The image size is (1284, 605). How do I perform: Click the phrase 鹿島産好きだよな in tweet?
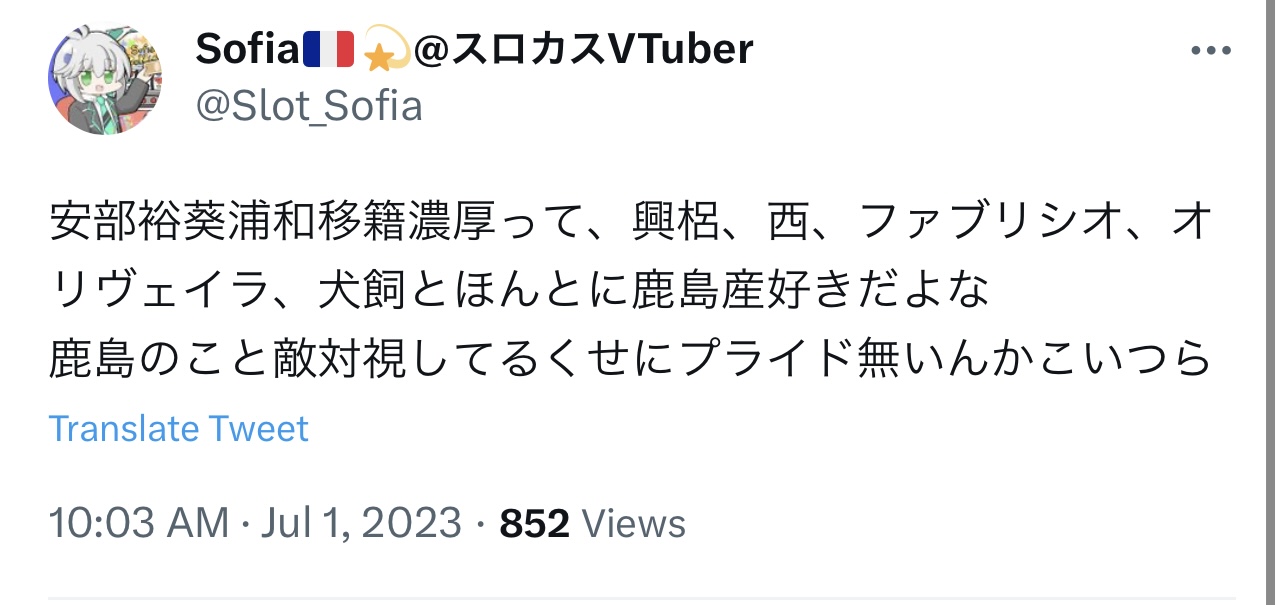810,291
